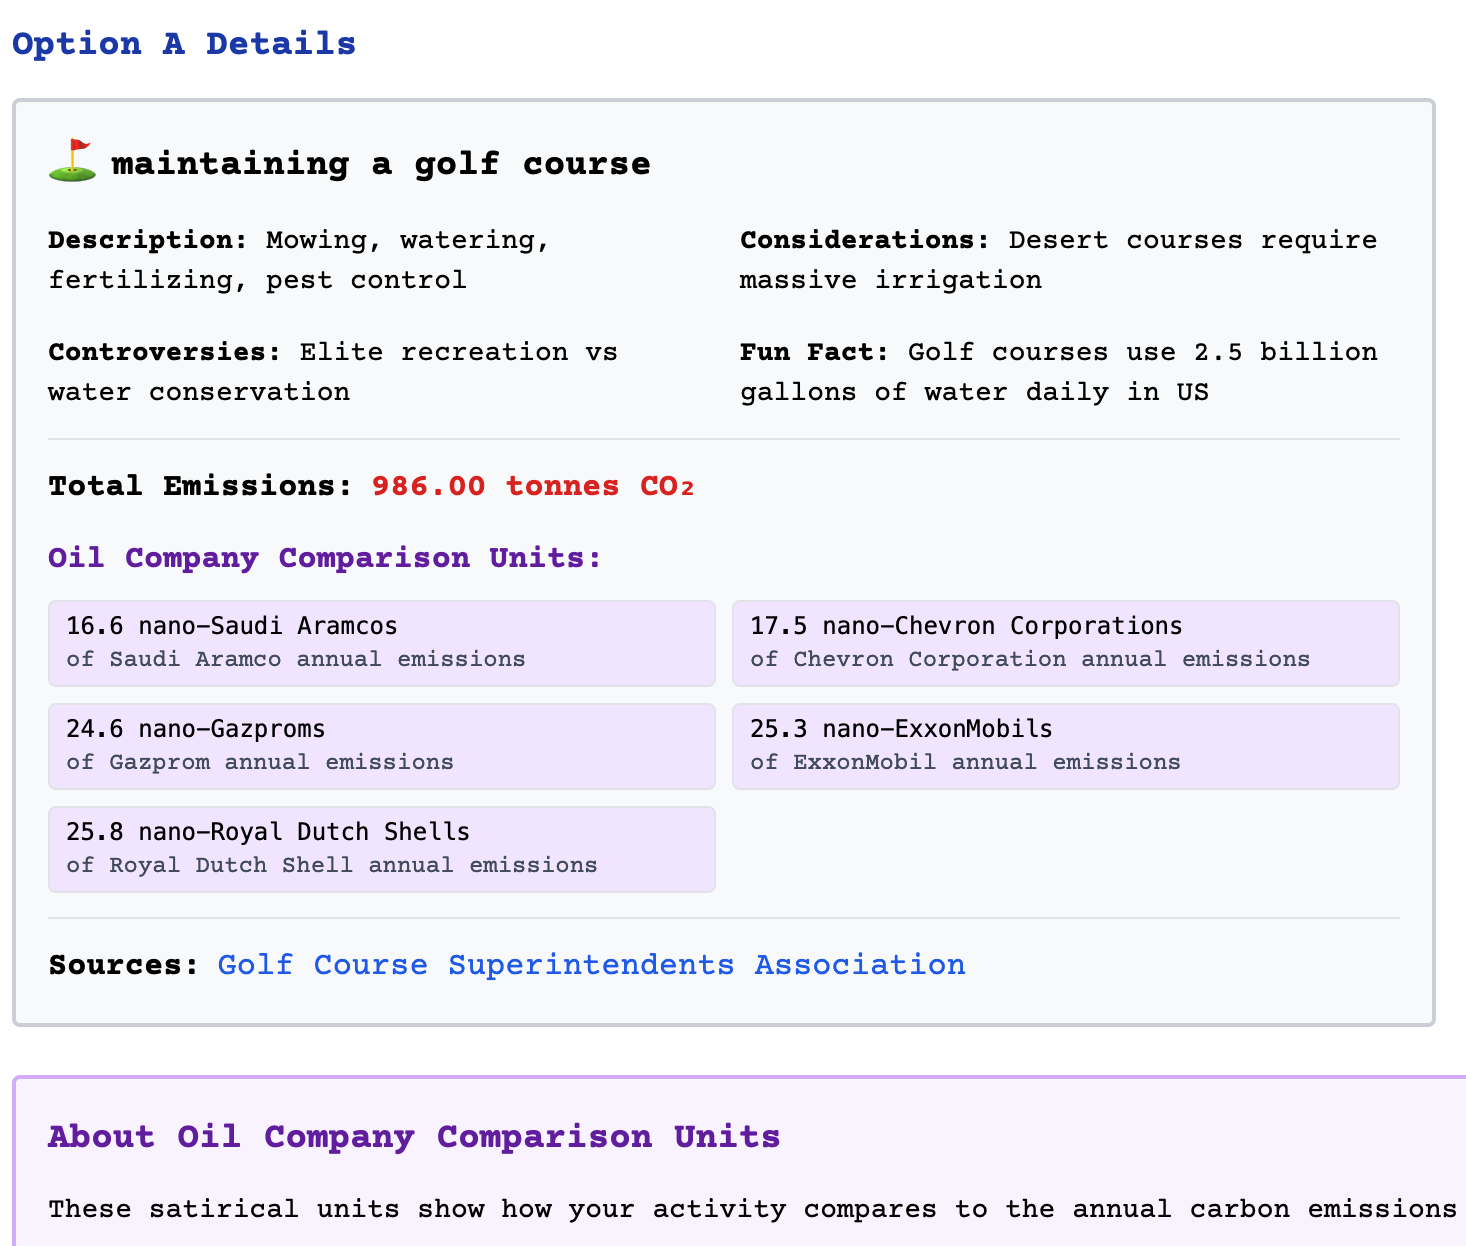Select the 16.6 nano-Saudi Aramcos card
Screen dimensions: 1466x1246
click(382, 643)
